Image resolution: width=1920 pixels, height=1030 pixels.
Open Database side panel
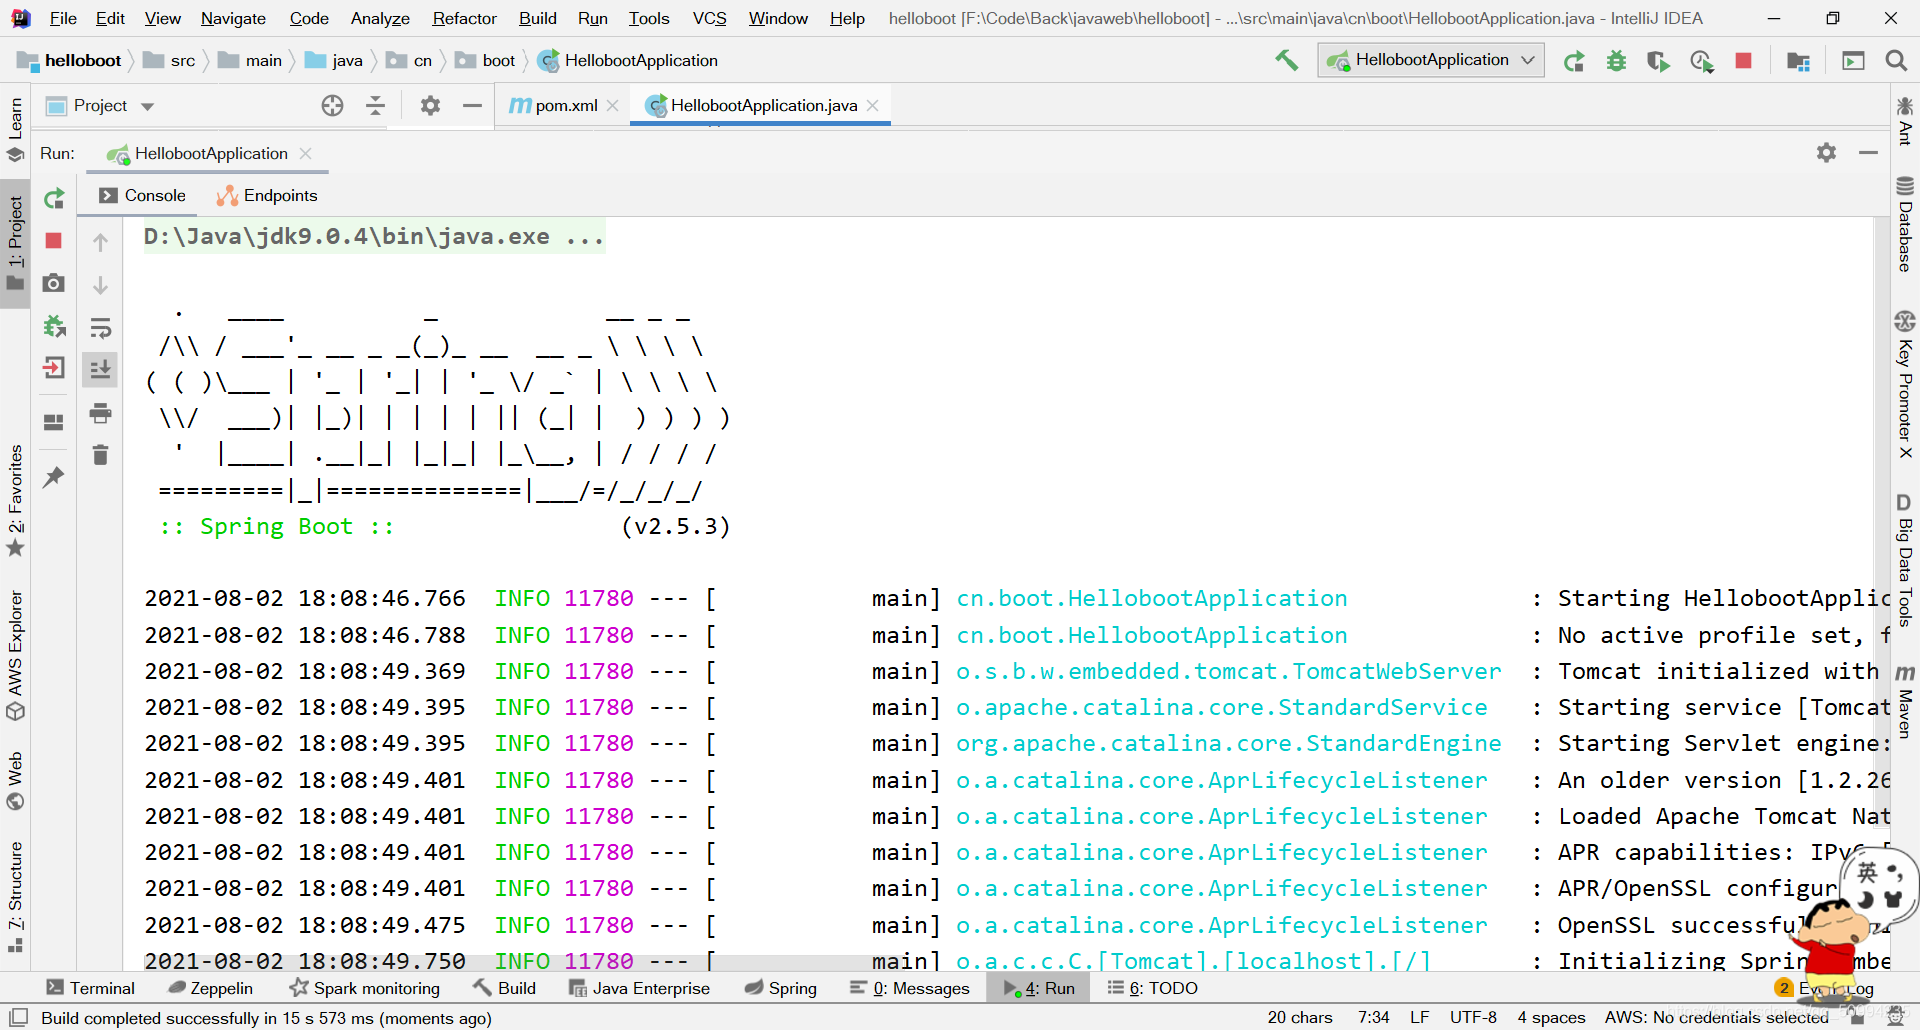pos(1905,224)
